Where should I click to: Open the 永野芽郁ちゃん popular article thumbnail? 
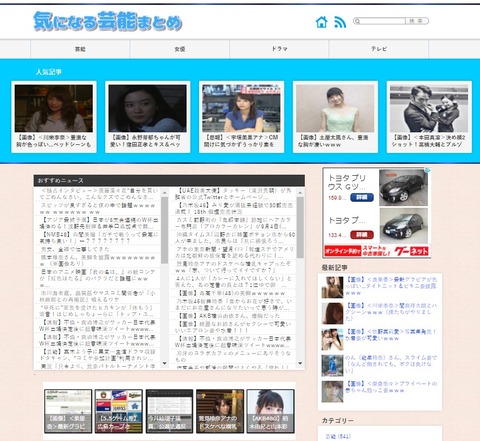click(x=148, y=108)
